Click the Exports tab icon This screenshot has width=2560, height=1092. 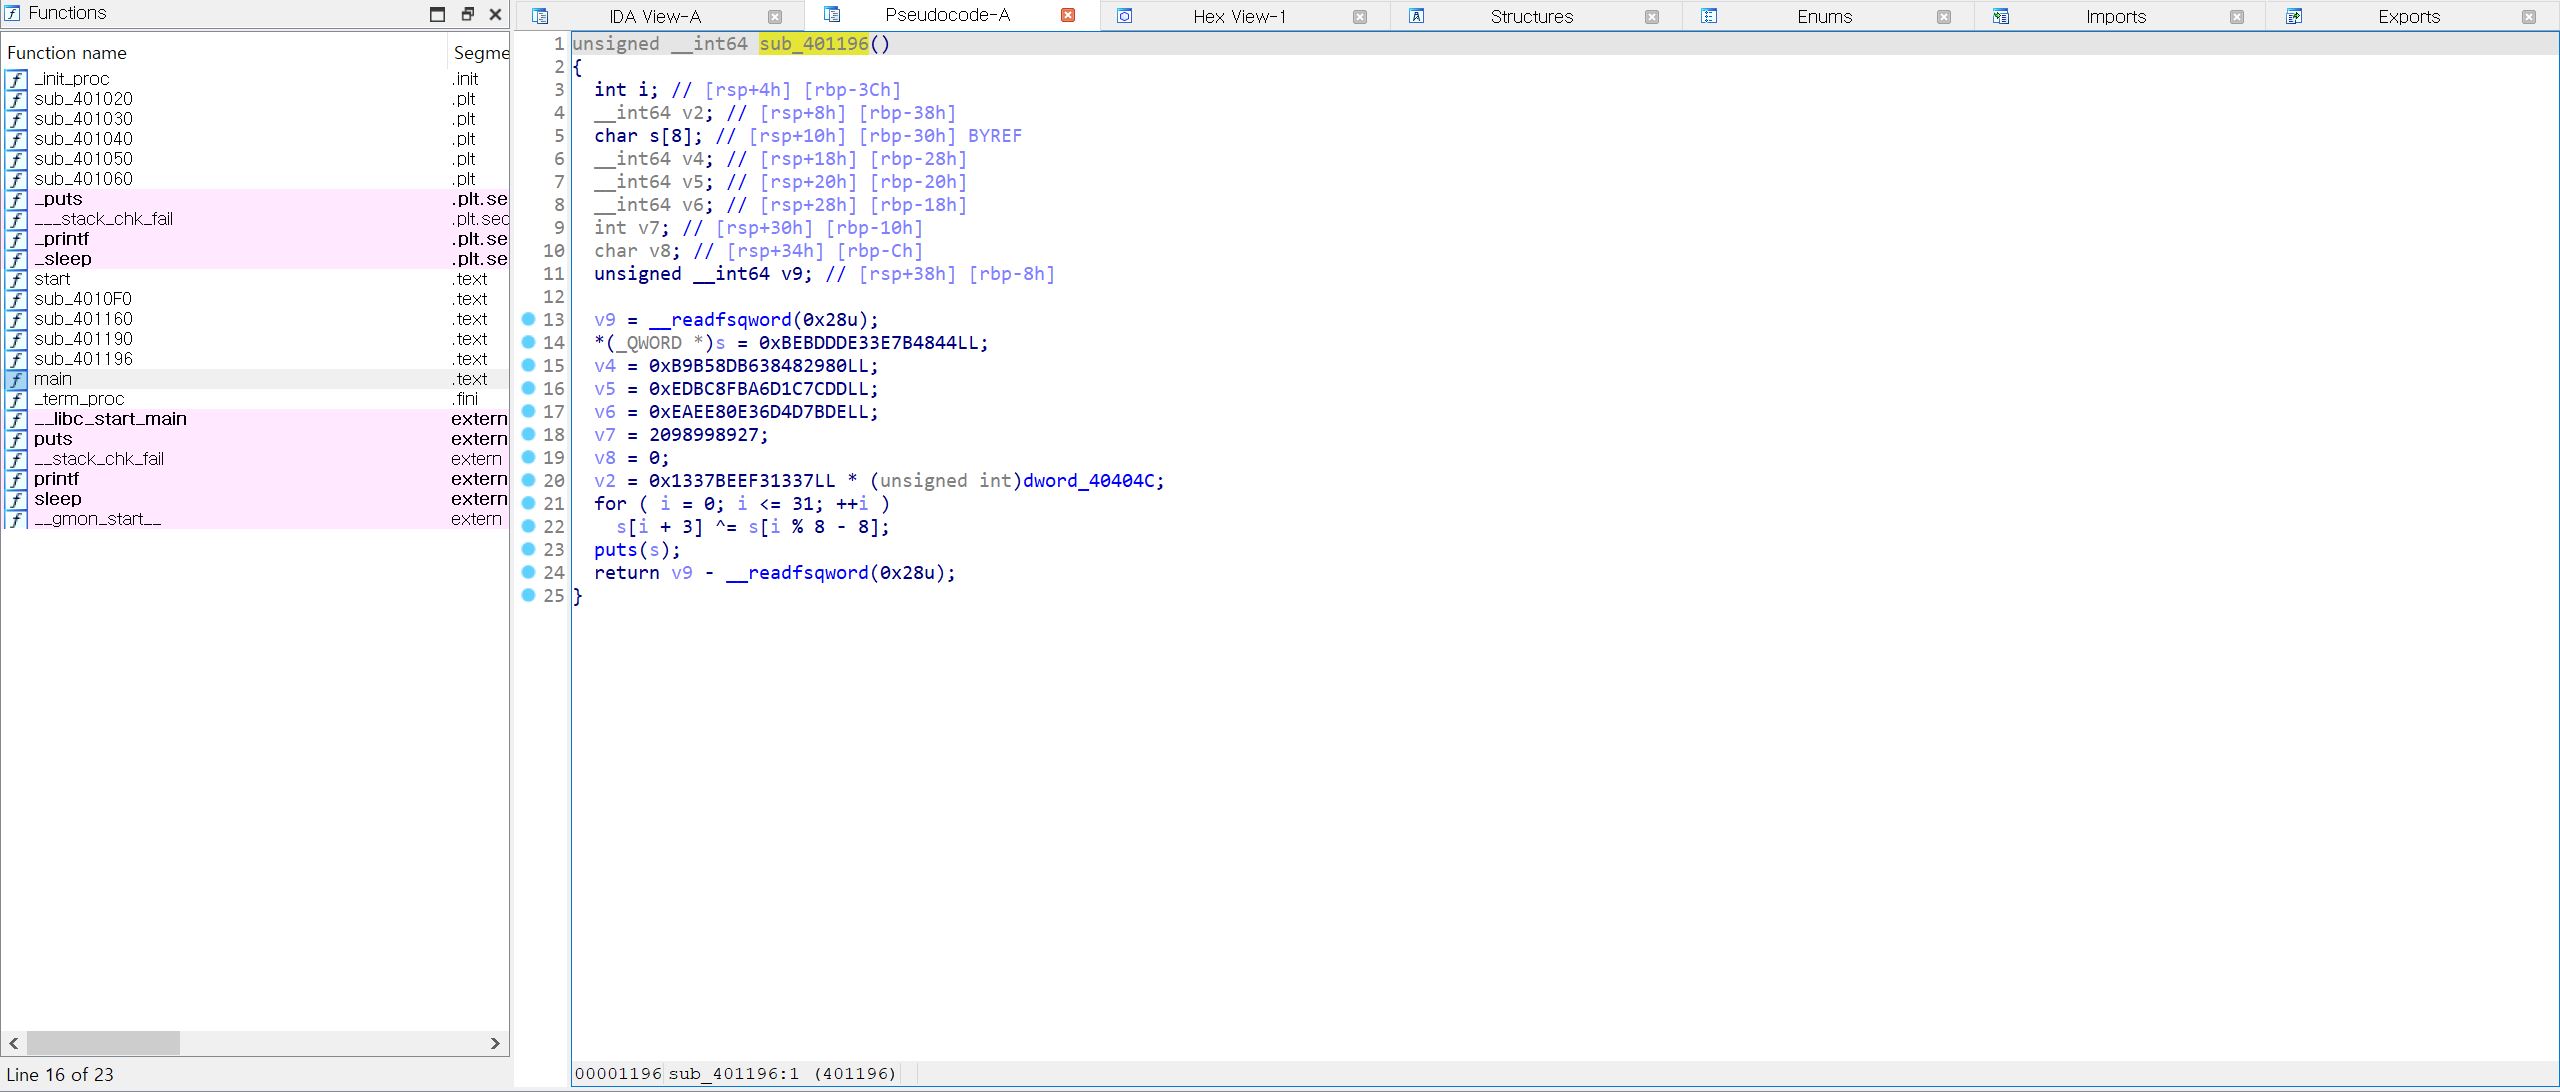2294,16
